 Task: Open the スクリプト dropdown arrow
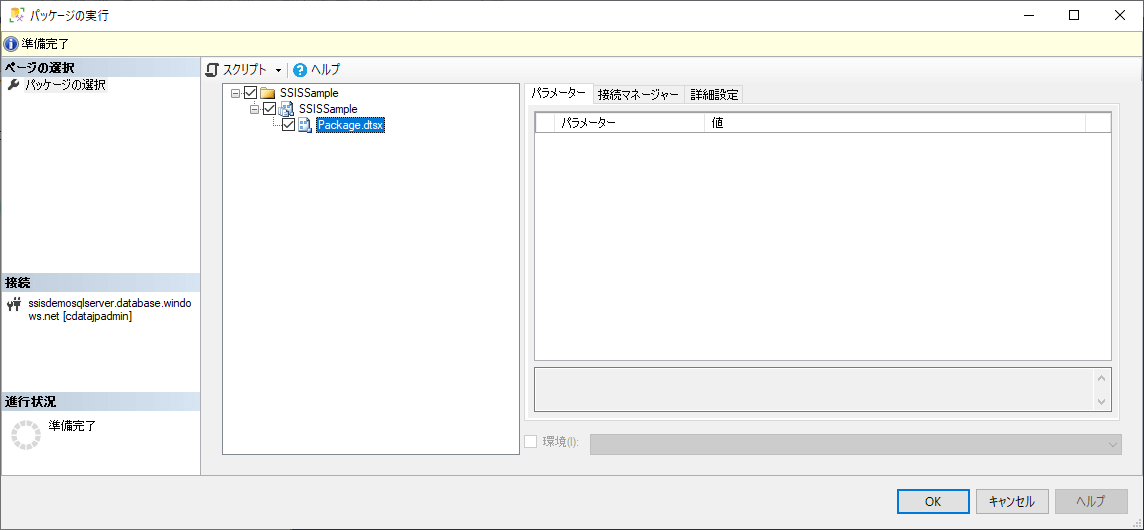click(278, 71)
